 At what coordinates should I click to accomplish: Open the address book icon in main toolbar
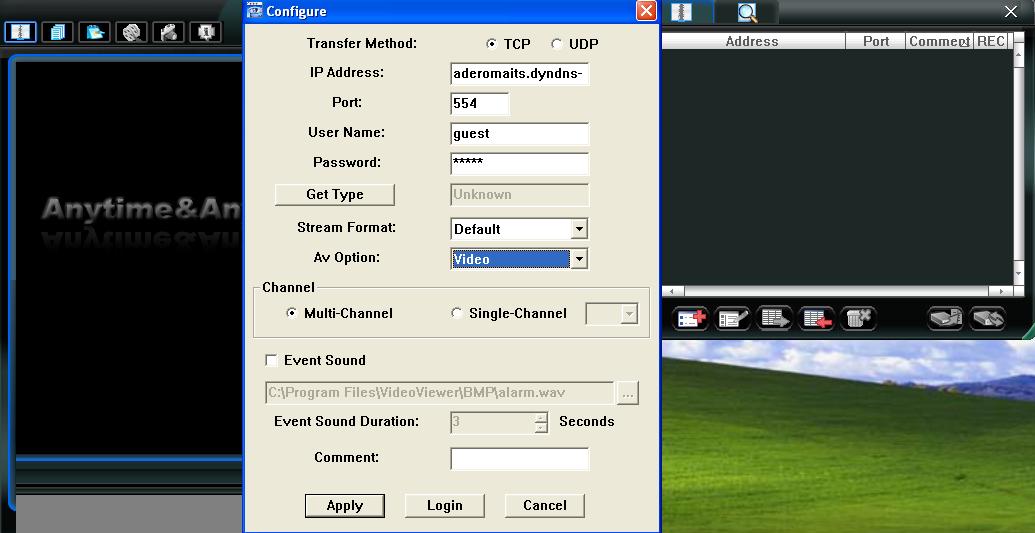[20, 32]
